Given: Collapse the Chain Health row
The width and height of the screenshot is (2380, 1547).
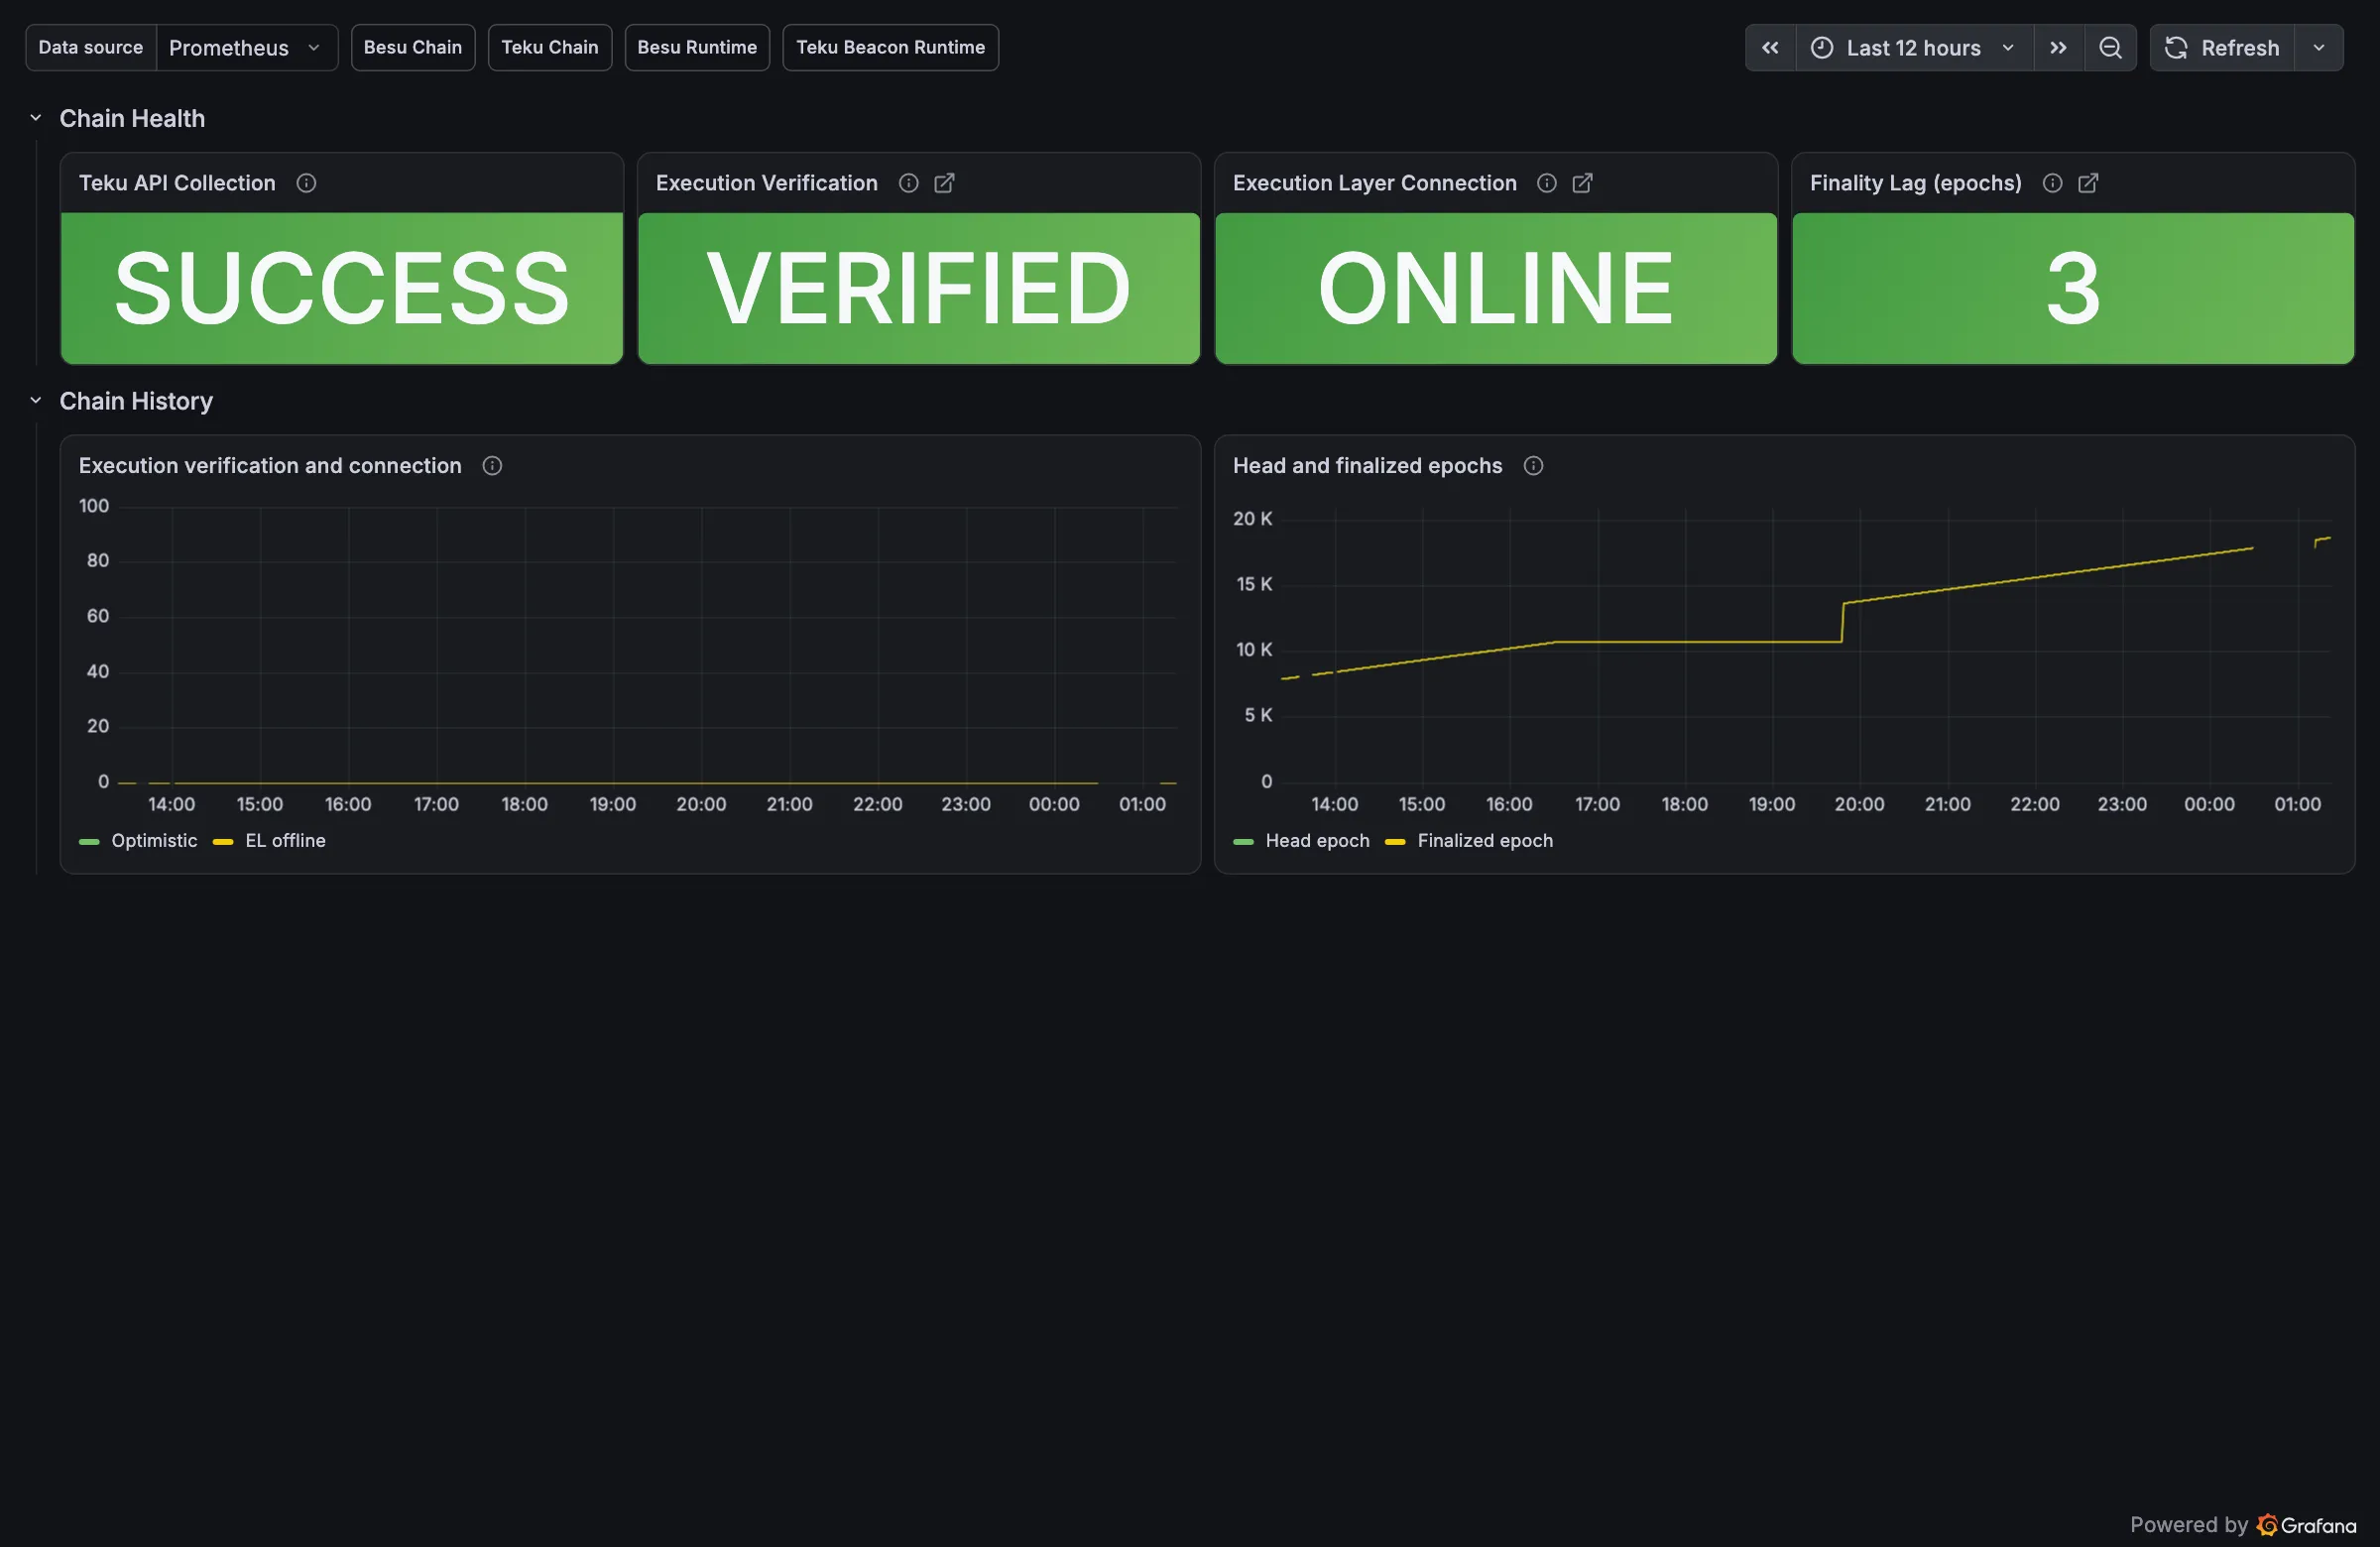Looking at the screenshot, I should [36, 118].
